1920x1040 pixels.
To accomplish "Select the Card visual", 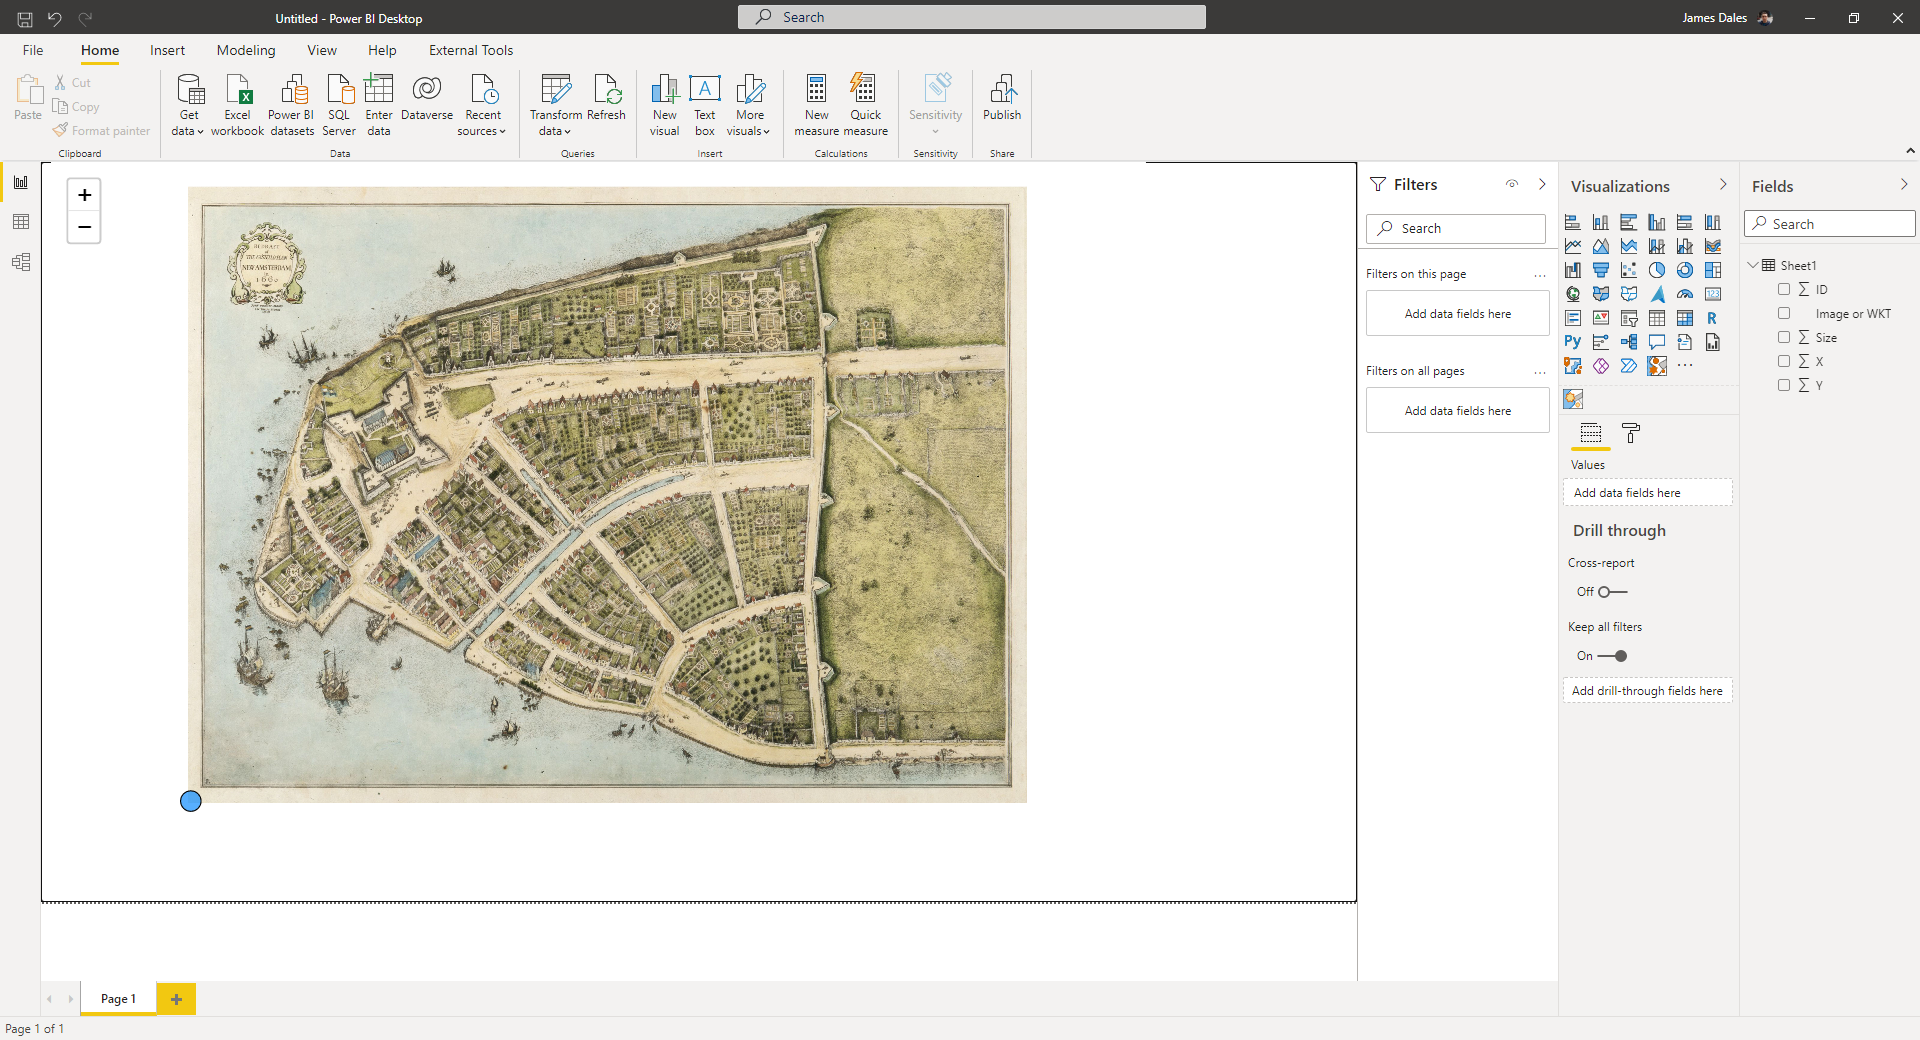I will (1713, 294).
